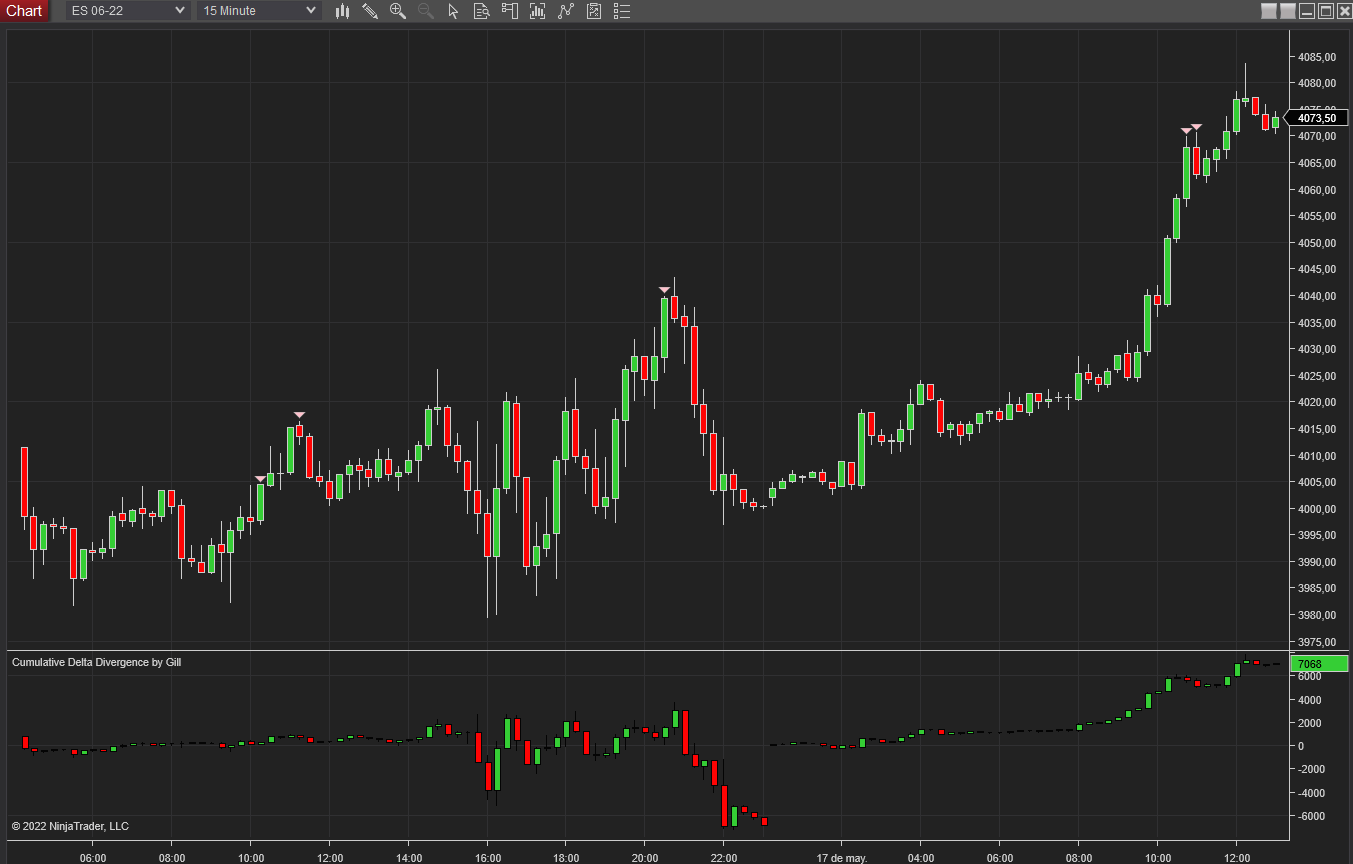Click the Cumulative Delta Divergence by Gill label

[96, 662]
